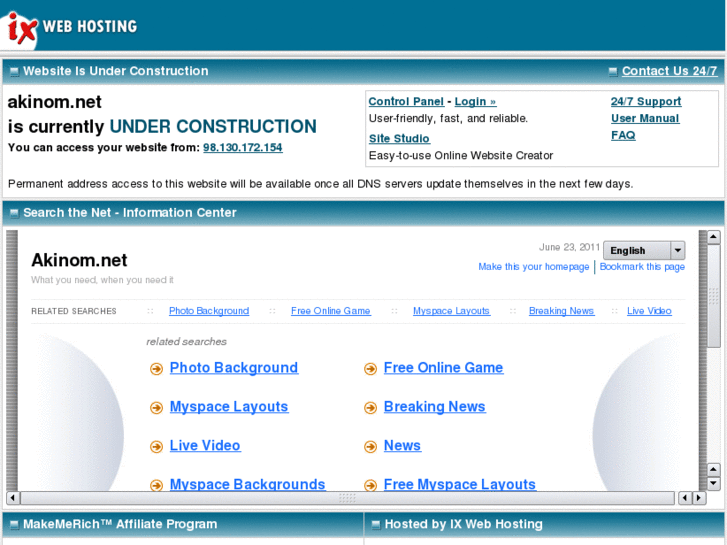
Task: Open the large Photo Background link
Action: click(x=234, y=368)
